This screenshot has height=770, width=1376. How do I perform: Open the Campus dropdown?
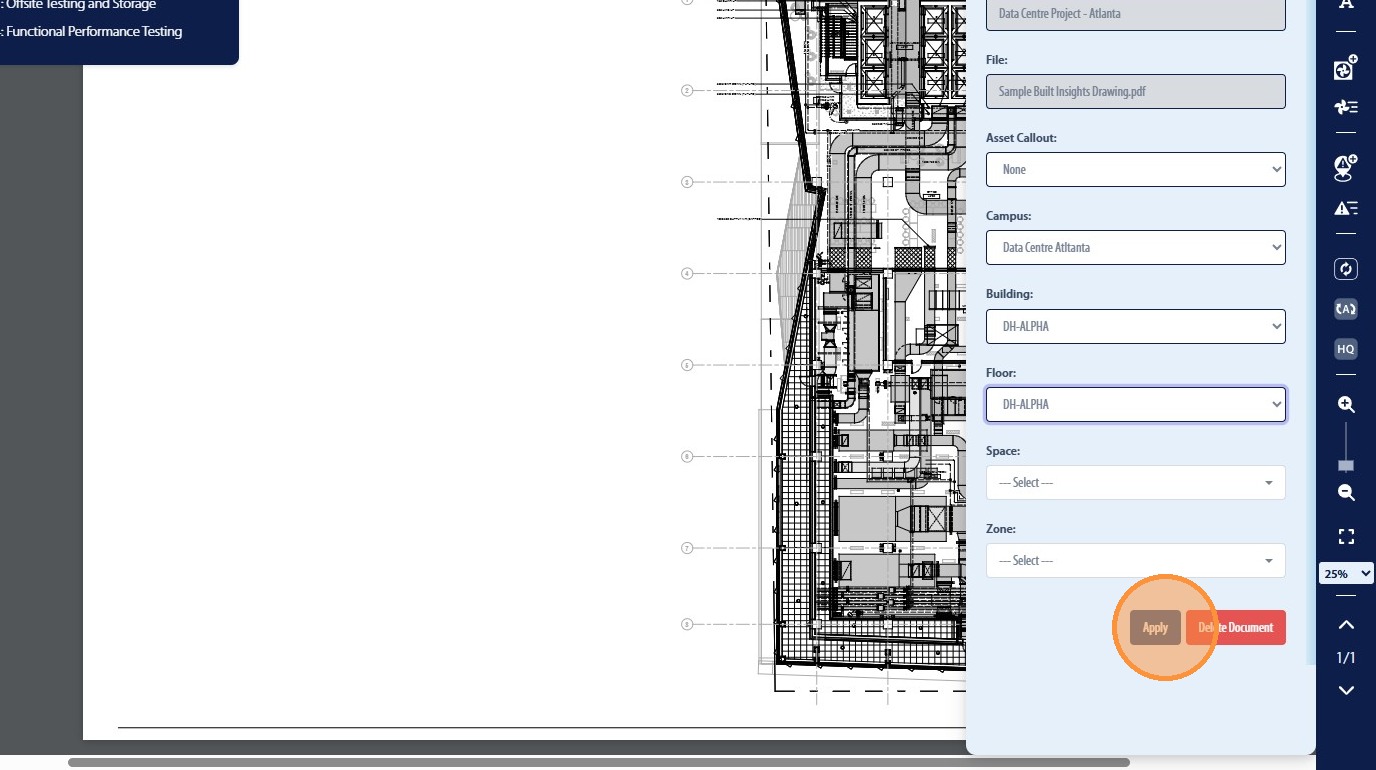tap(1136, 247)
